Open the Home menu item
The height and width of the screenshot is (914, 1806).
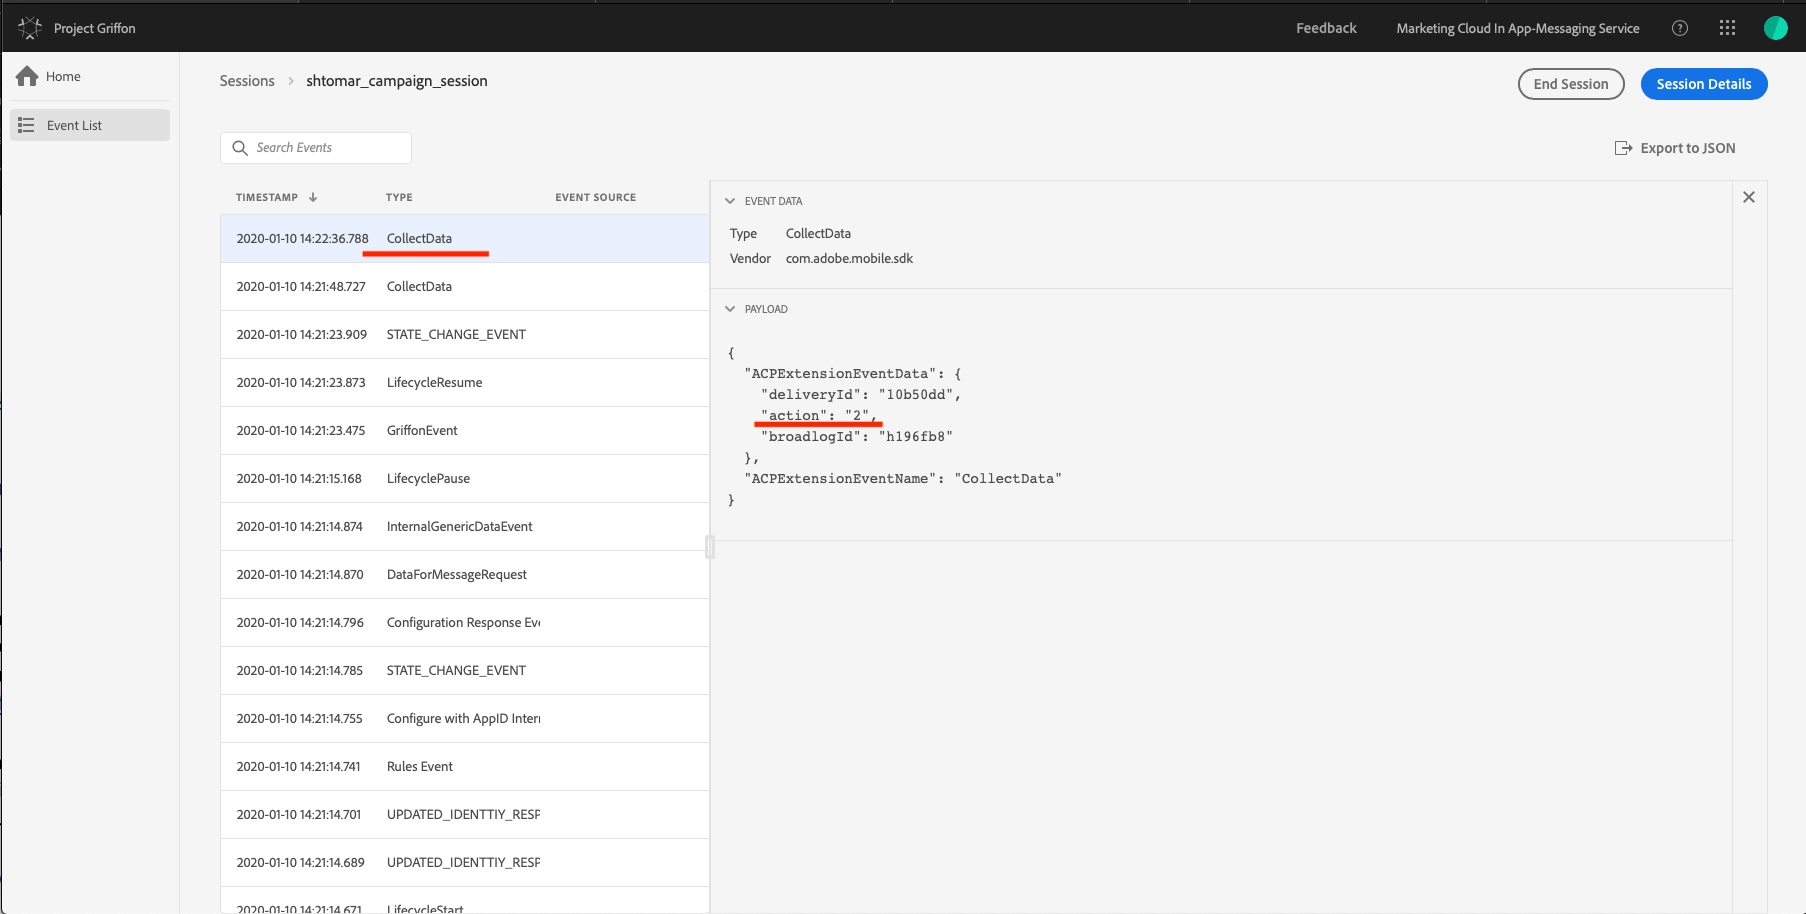[90, 76]
